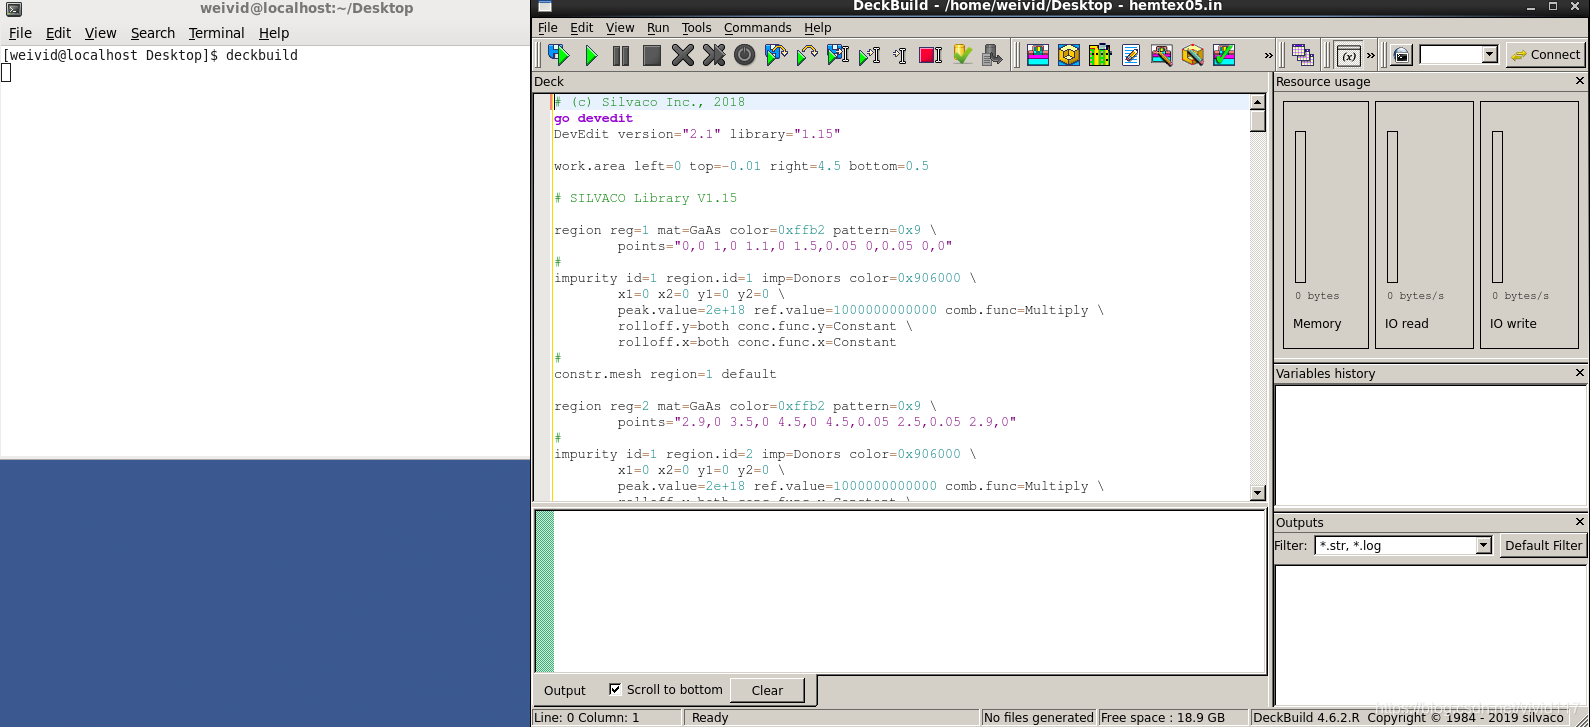Open the DeckBuild View menu
The image size is (1590, 727).
(620, 28)
